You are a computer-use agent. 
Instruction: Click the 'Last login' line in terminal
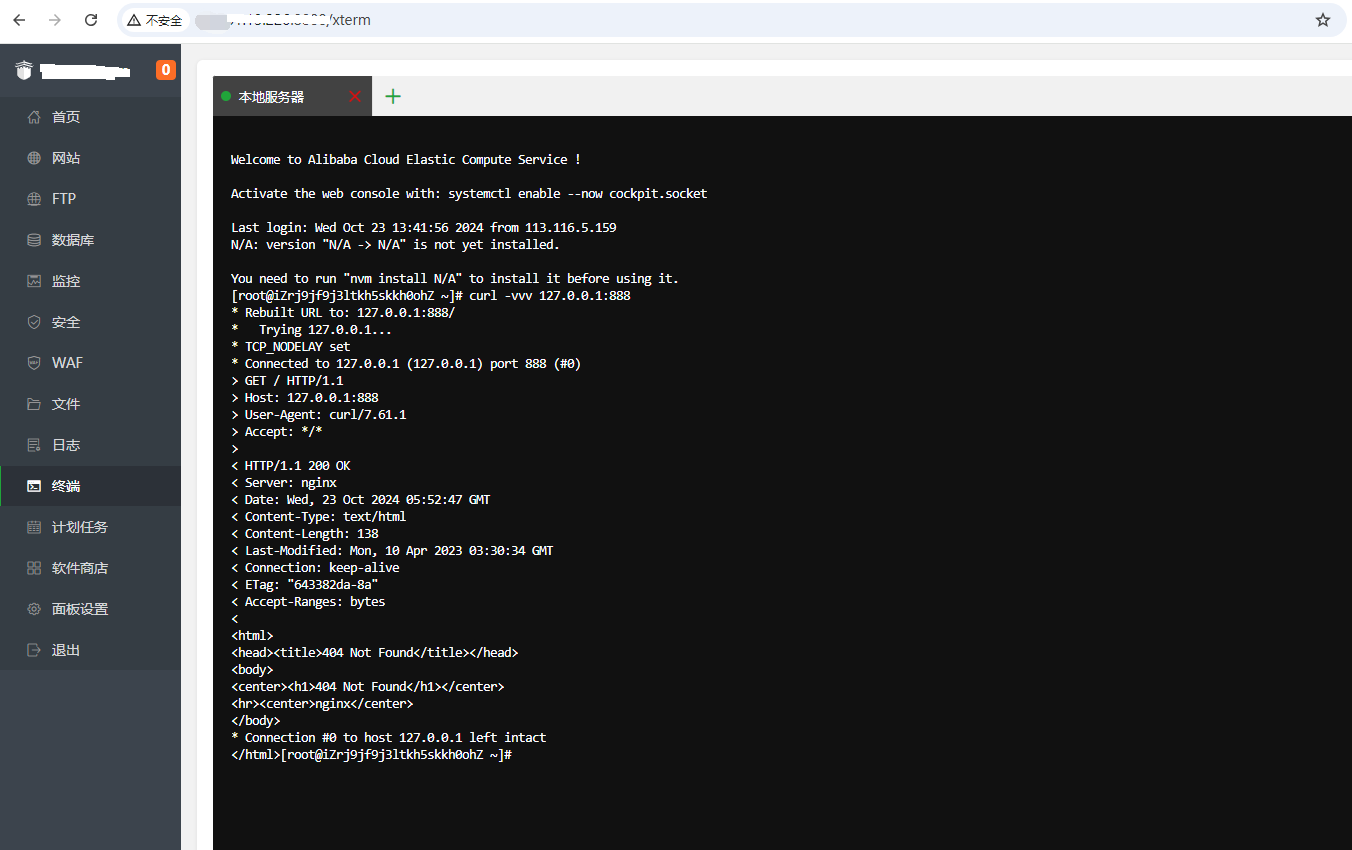(x=424, y=228)
